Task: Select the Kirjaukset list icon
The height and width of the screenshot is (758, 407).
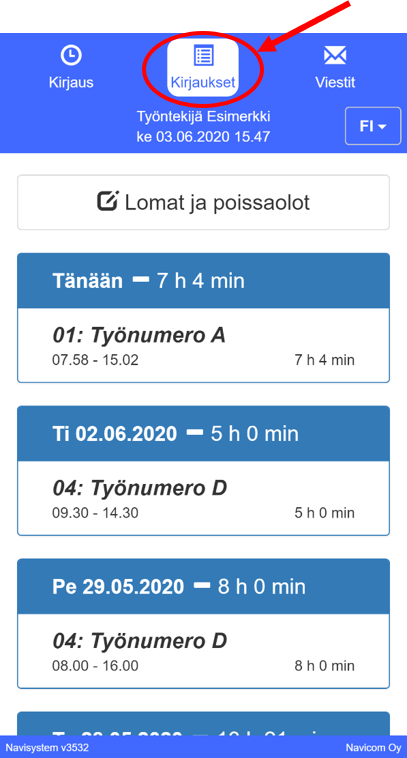Action: point(204,56)
